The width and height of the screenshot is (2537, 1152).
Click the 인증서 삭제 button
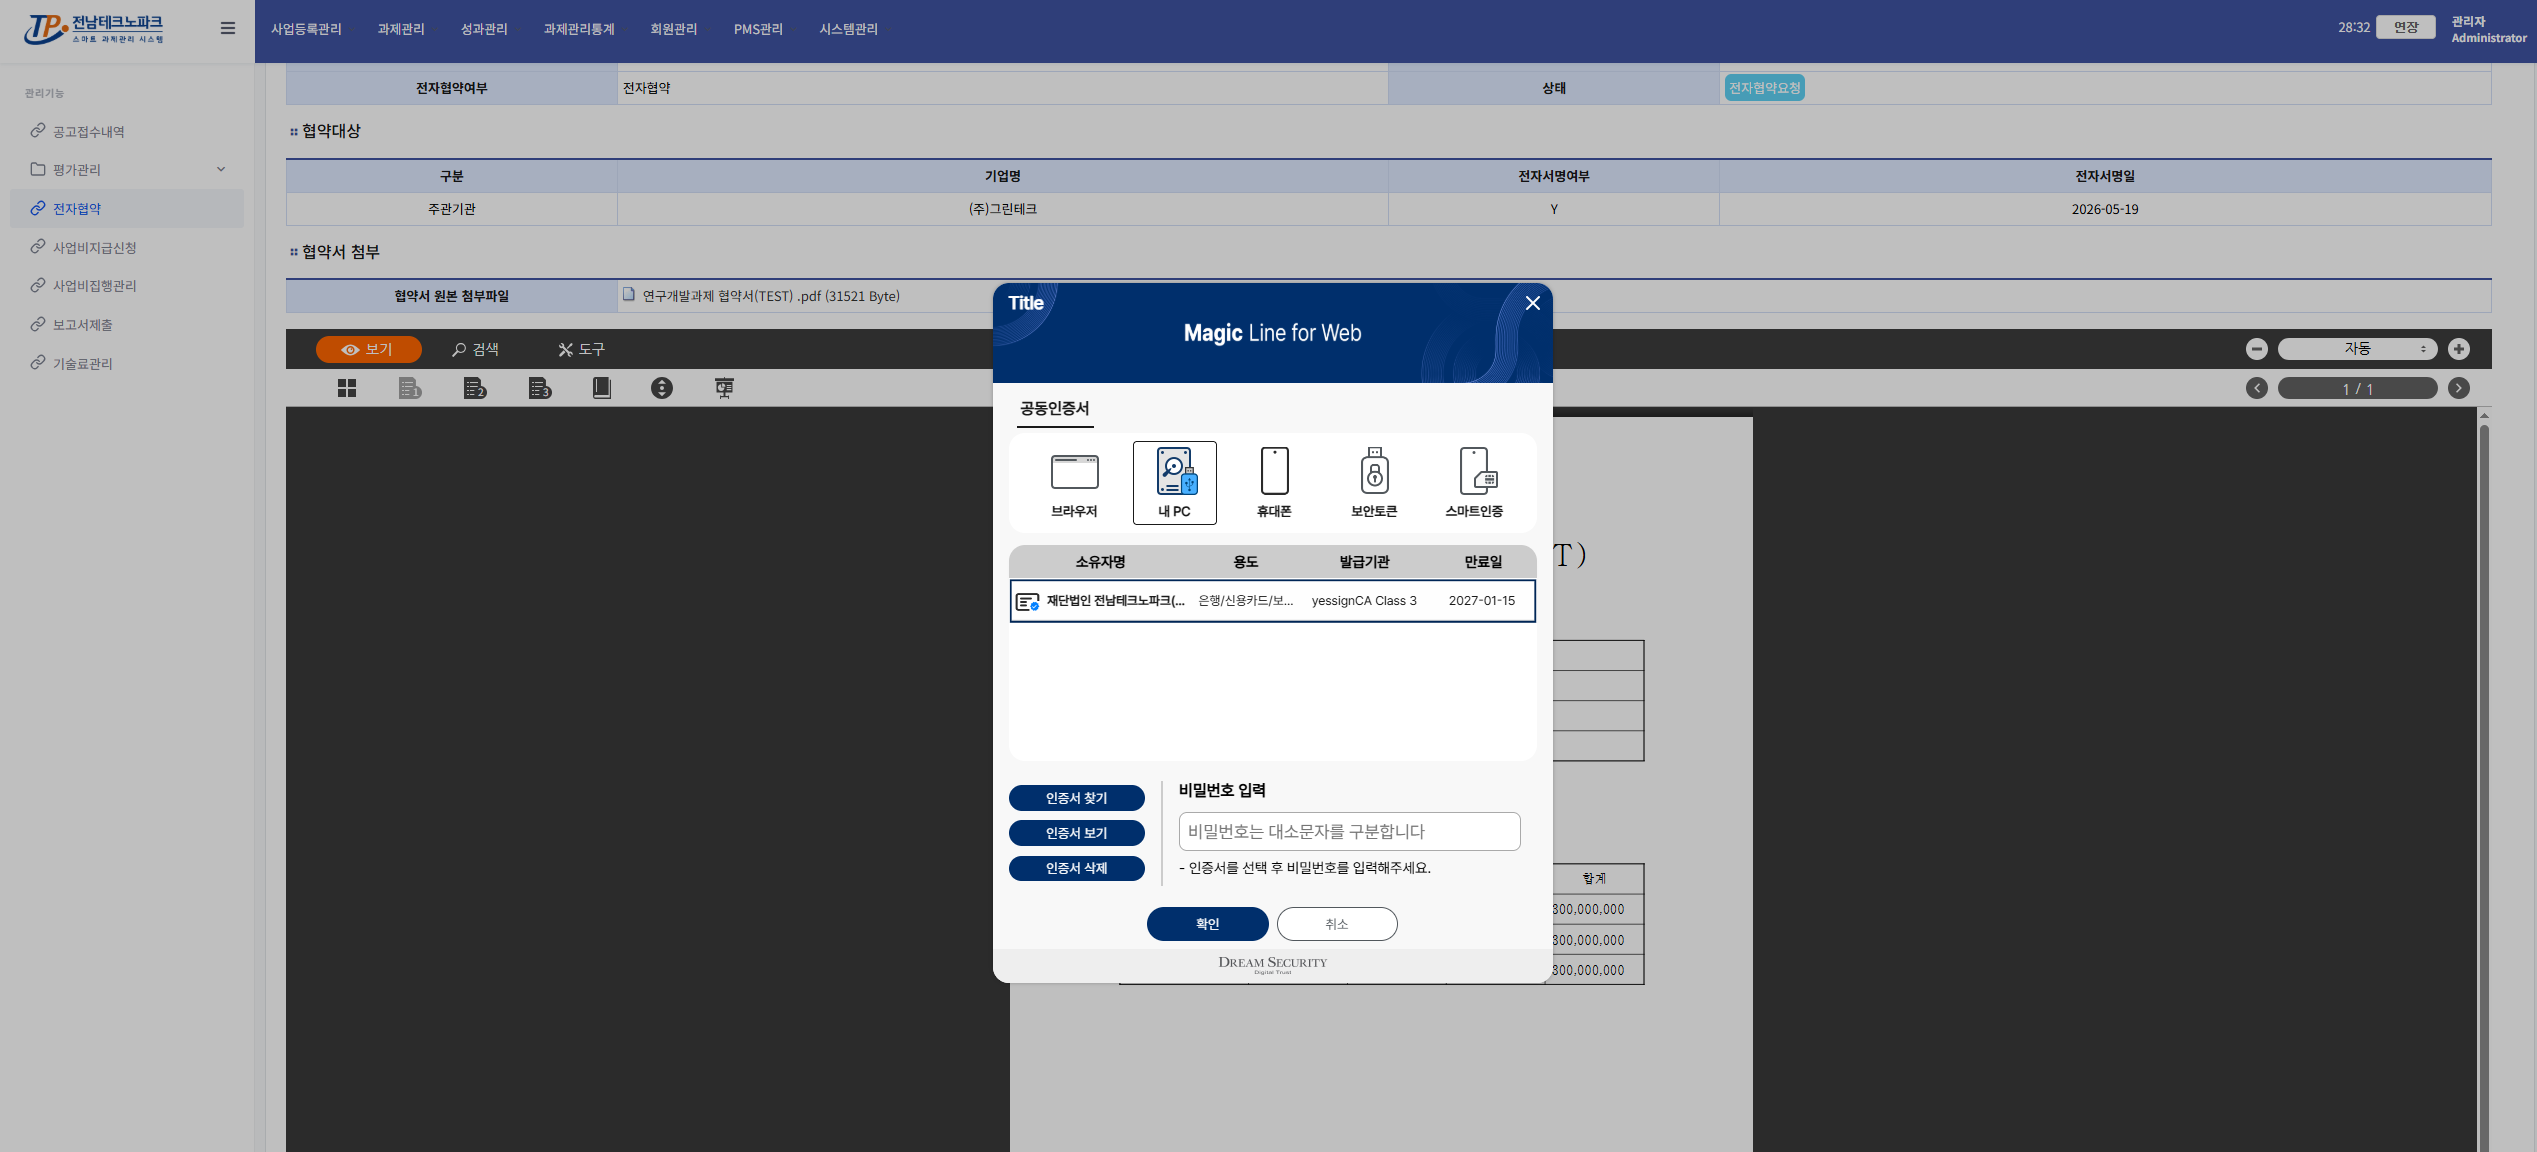tap(1077, 868)
